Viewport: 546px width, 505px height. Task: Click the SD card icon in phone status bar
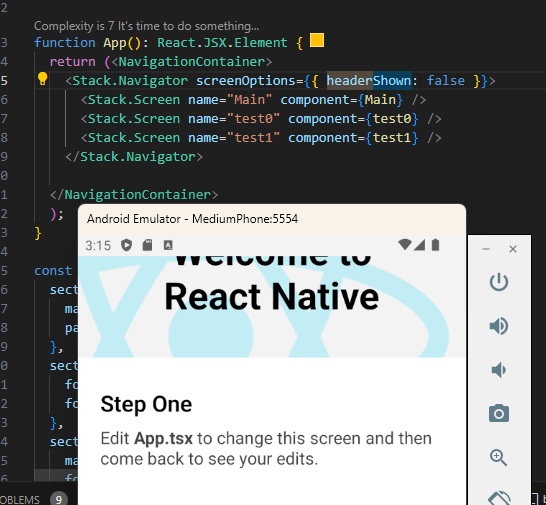click(147, 245)
